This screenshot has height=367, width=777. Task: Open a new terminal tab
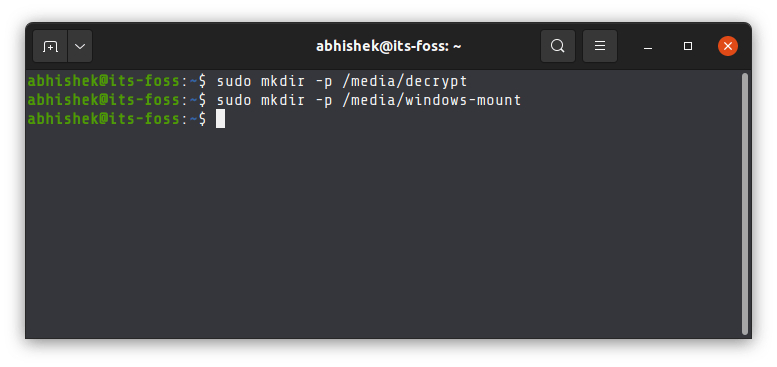(x=50, y=47)
